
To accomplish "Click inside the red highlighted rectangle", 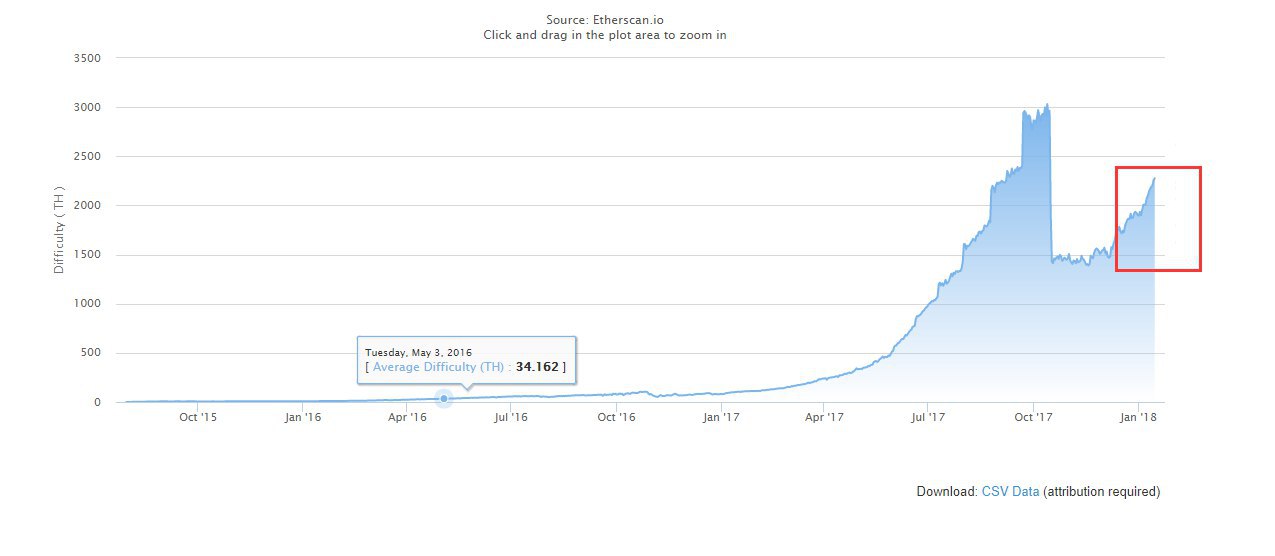I will tap(1158, 219).
